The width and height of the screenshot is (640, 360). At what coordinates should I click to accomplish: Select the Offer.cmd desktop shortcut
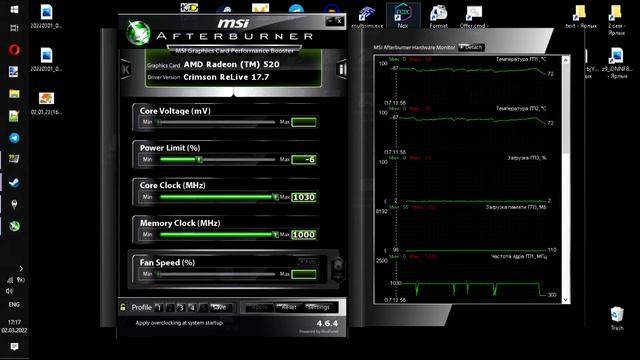pyautogui.click(x=473, y=16)
